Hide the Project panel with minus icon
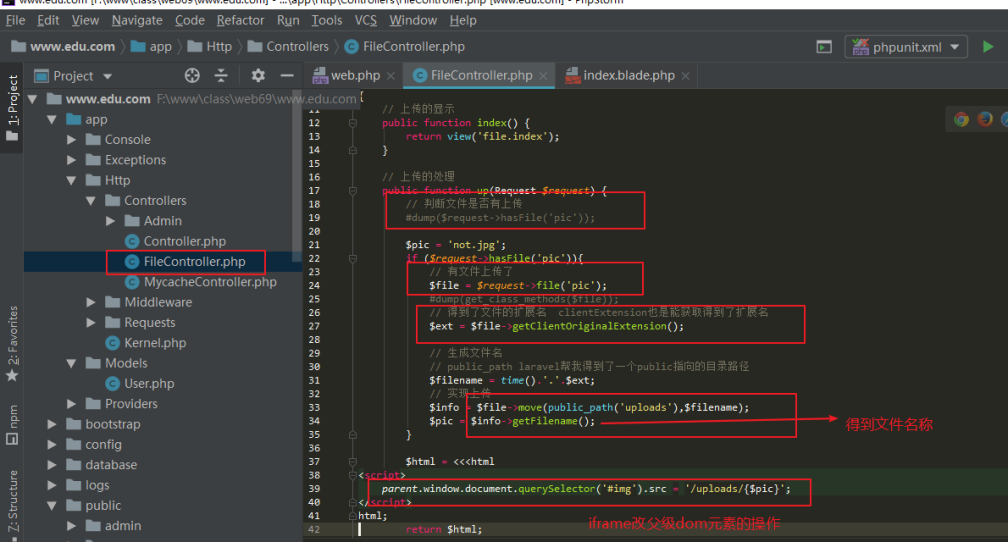This screenshot has height=543, width=1008. coord(287,76)
